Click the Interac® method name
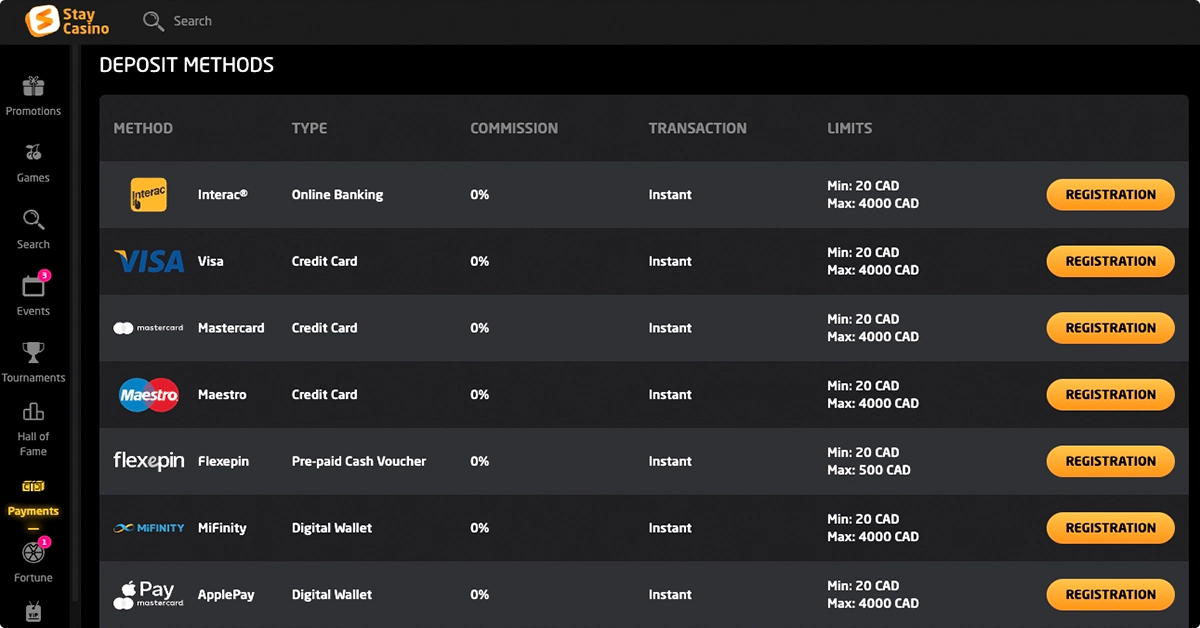 pos(222,195)
